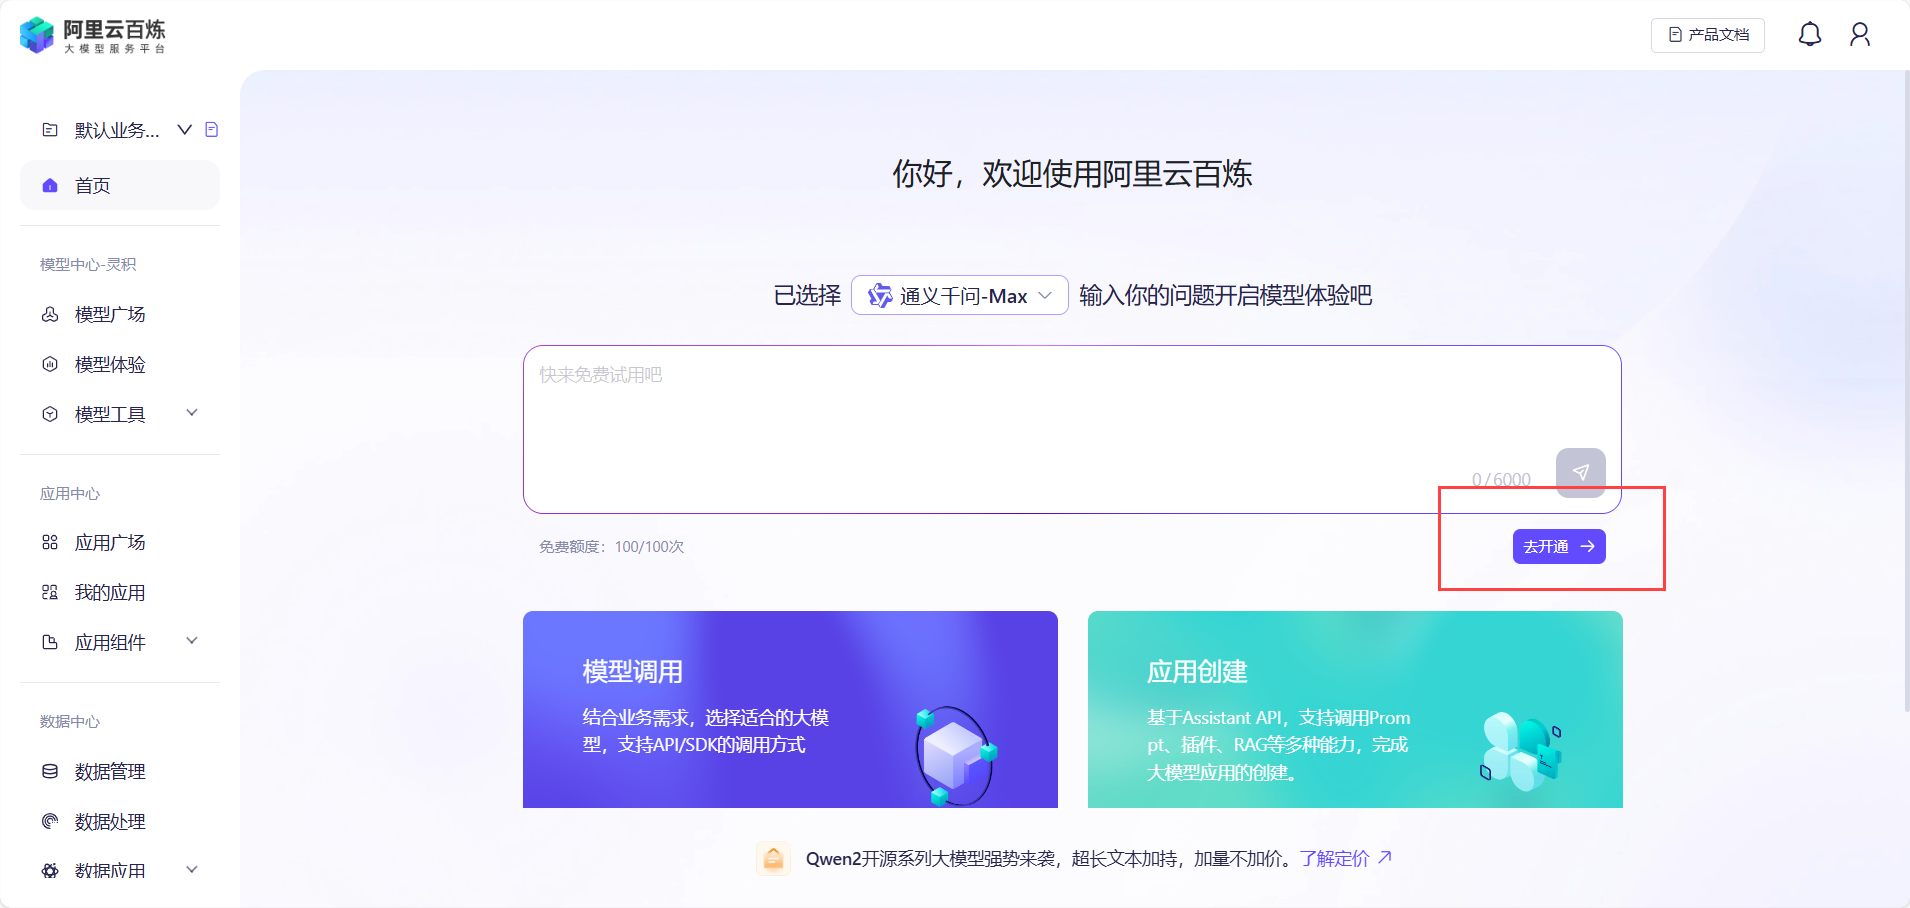The height and width of the screenshot is (908, 1910).
Task: Click the 数据应用 gear icon
Action: (x=50, y=871)
